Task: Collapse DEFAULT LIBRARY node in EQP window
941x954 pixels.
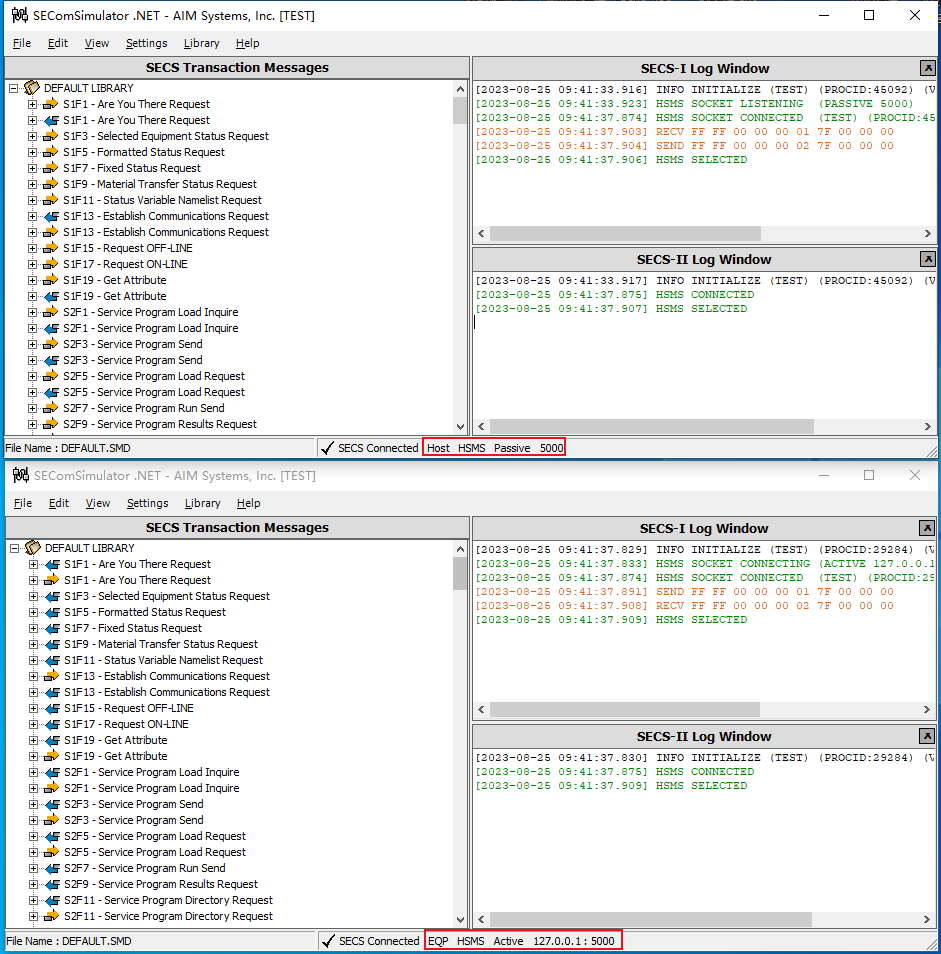Action: click(x=15, y=548)
